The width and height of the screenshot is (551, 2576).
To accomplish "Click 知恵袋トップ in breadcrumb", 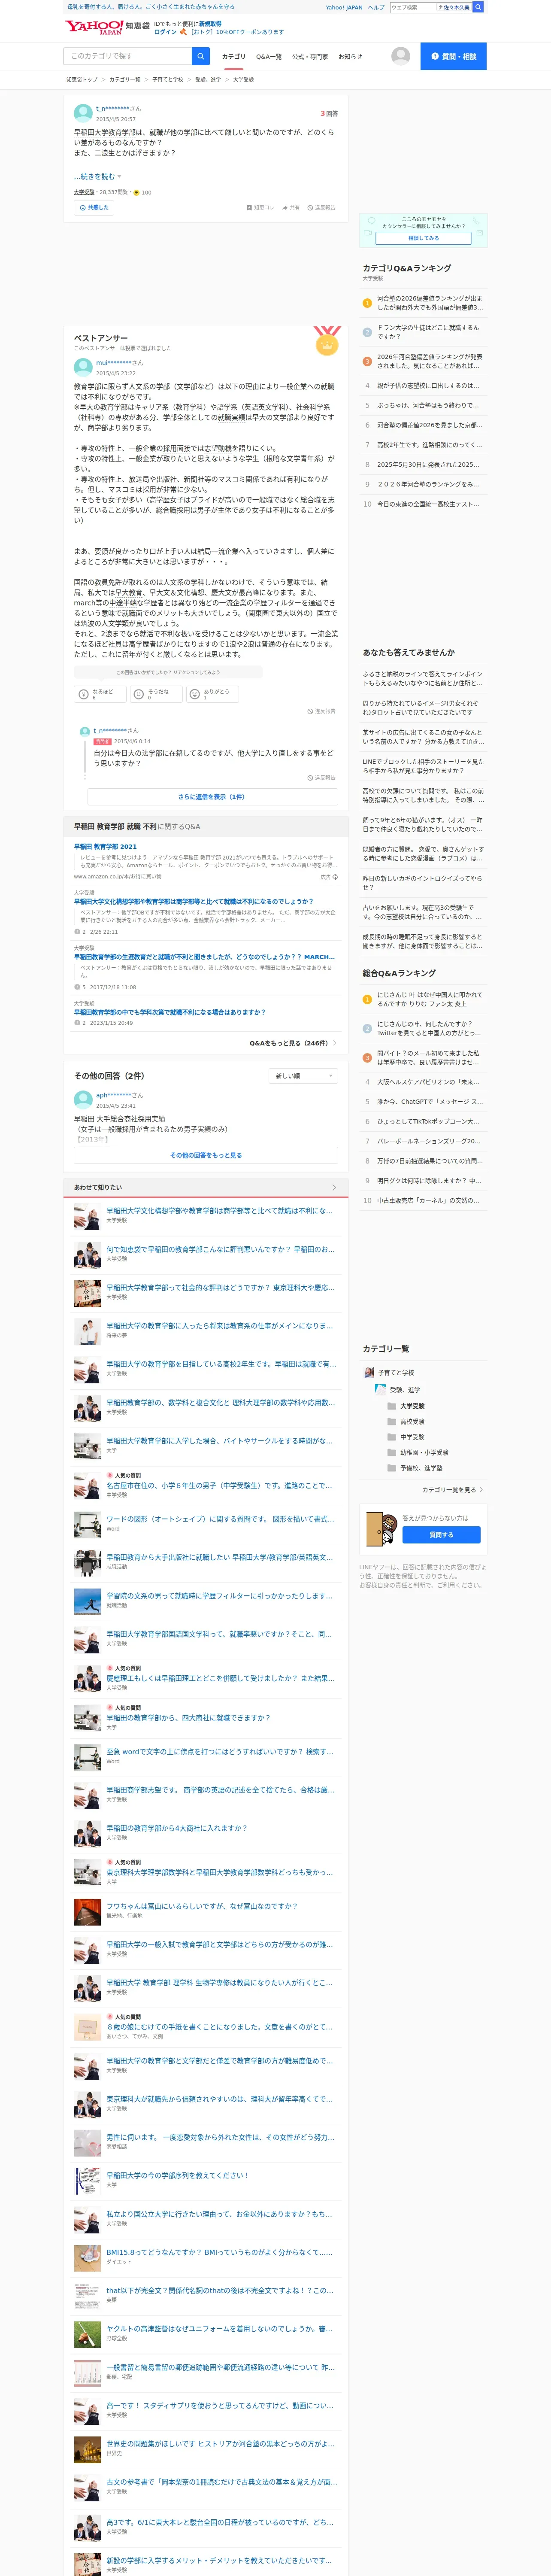I will pyautogui.click(x=82, y=79).
